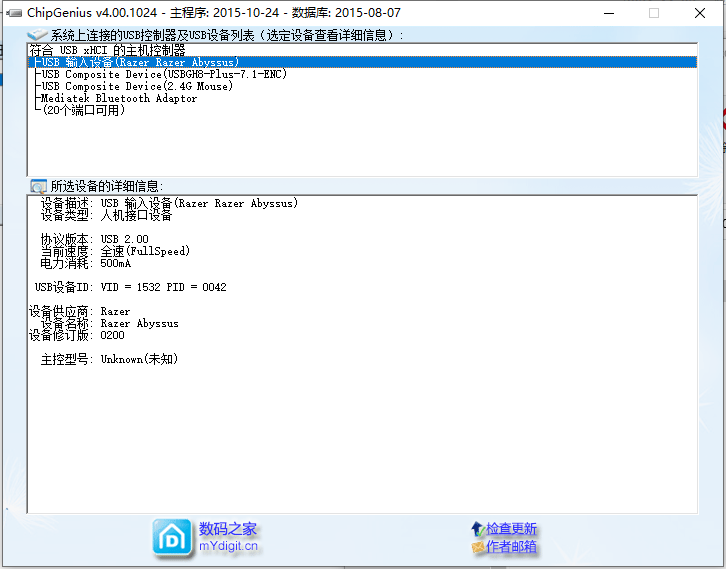726x569 pixels.
Task: Open the 数码之家 link
Action: (227, 529)
